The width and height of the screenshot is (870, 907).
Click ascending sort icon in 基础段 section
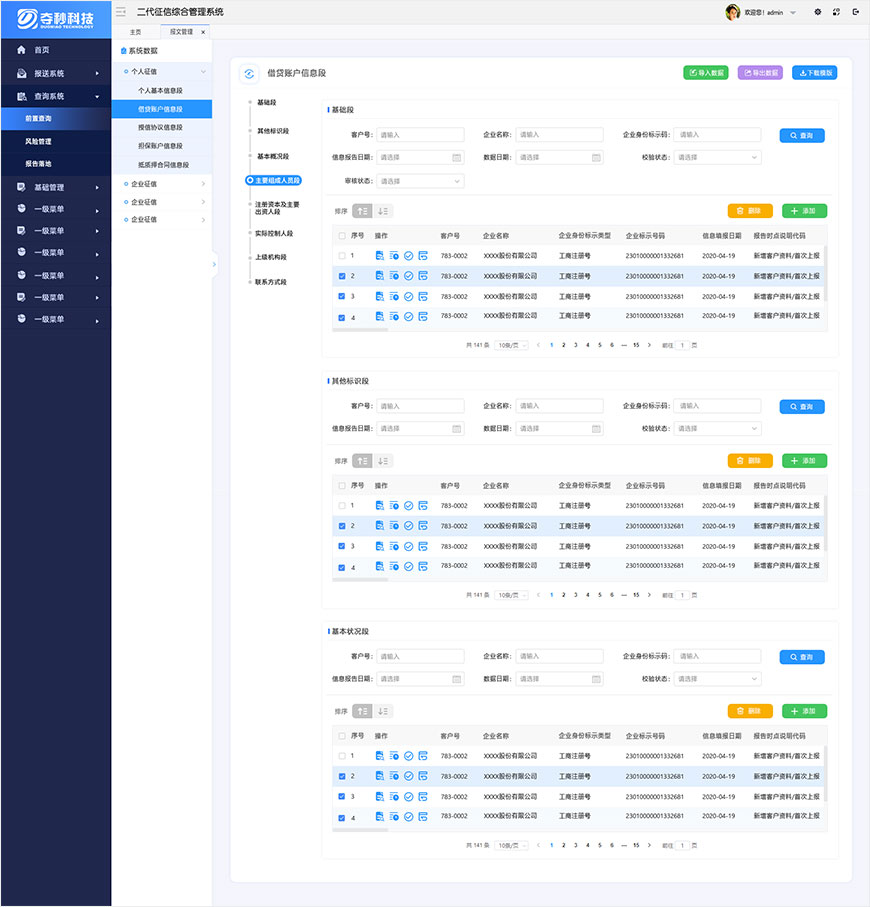[362, 211]
